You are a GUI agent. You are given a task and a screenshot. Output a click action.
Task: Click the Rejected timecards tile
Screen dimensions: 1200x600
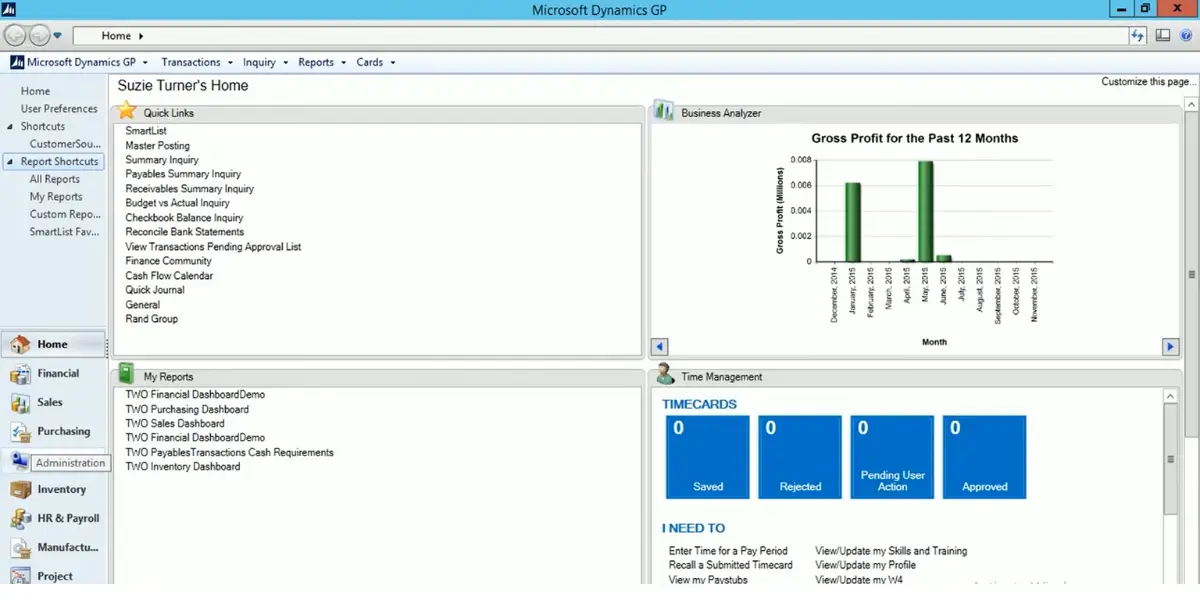pos(800,457)
